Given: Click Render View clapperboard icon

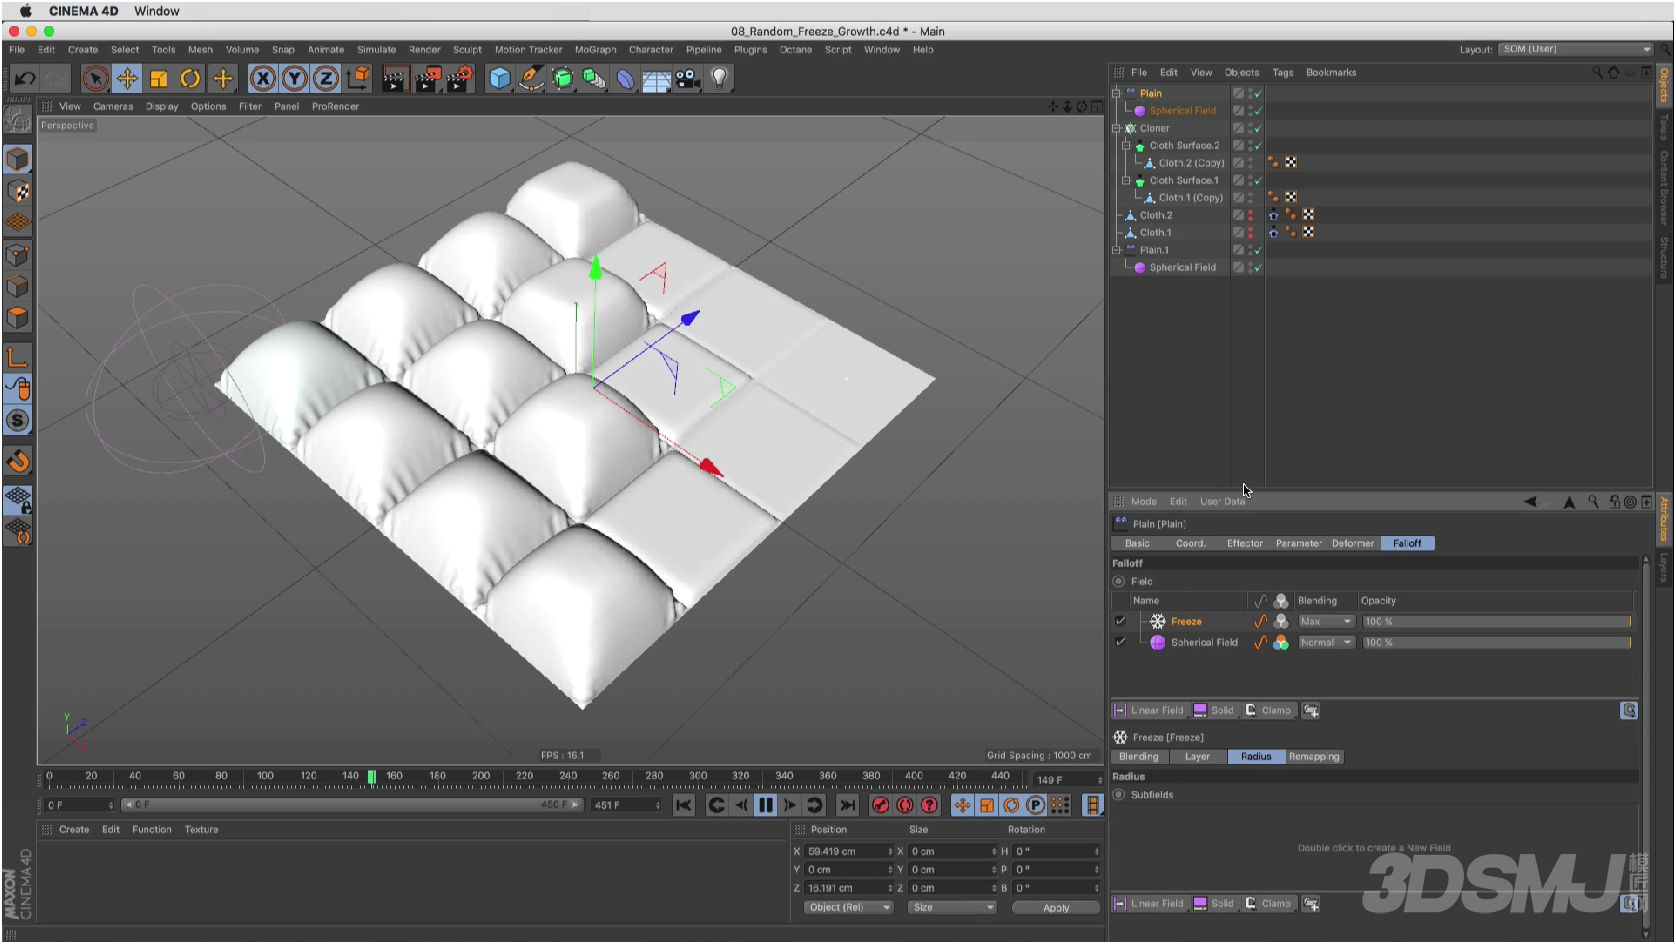Looking at the screenshot, I should pos(395,78).
